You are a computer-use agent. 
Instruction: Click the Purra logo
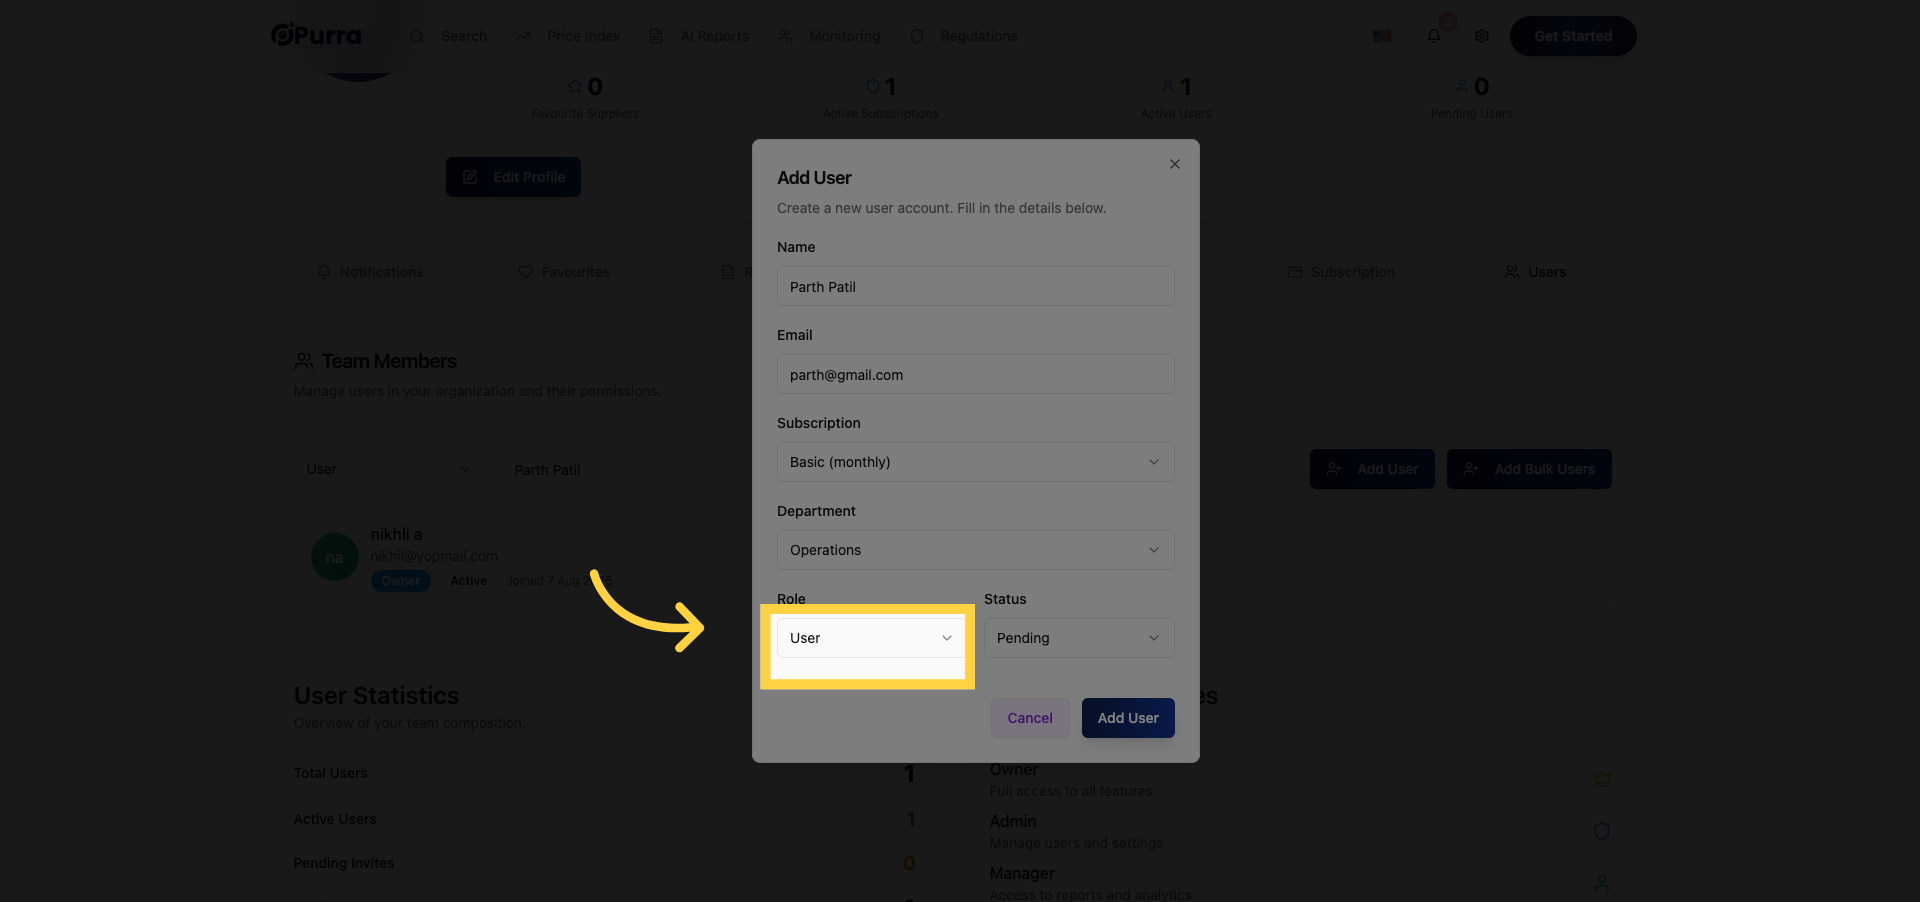pos(316,35)
